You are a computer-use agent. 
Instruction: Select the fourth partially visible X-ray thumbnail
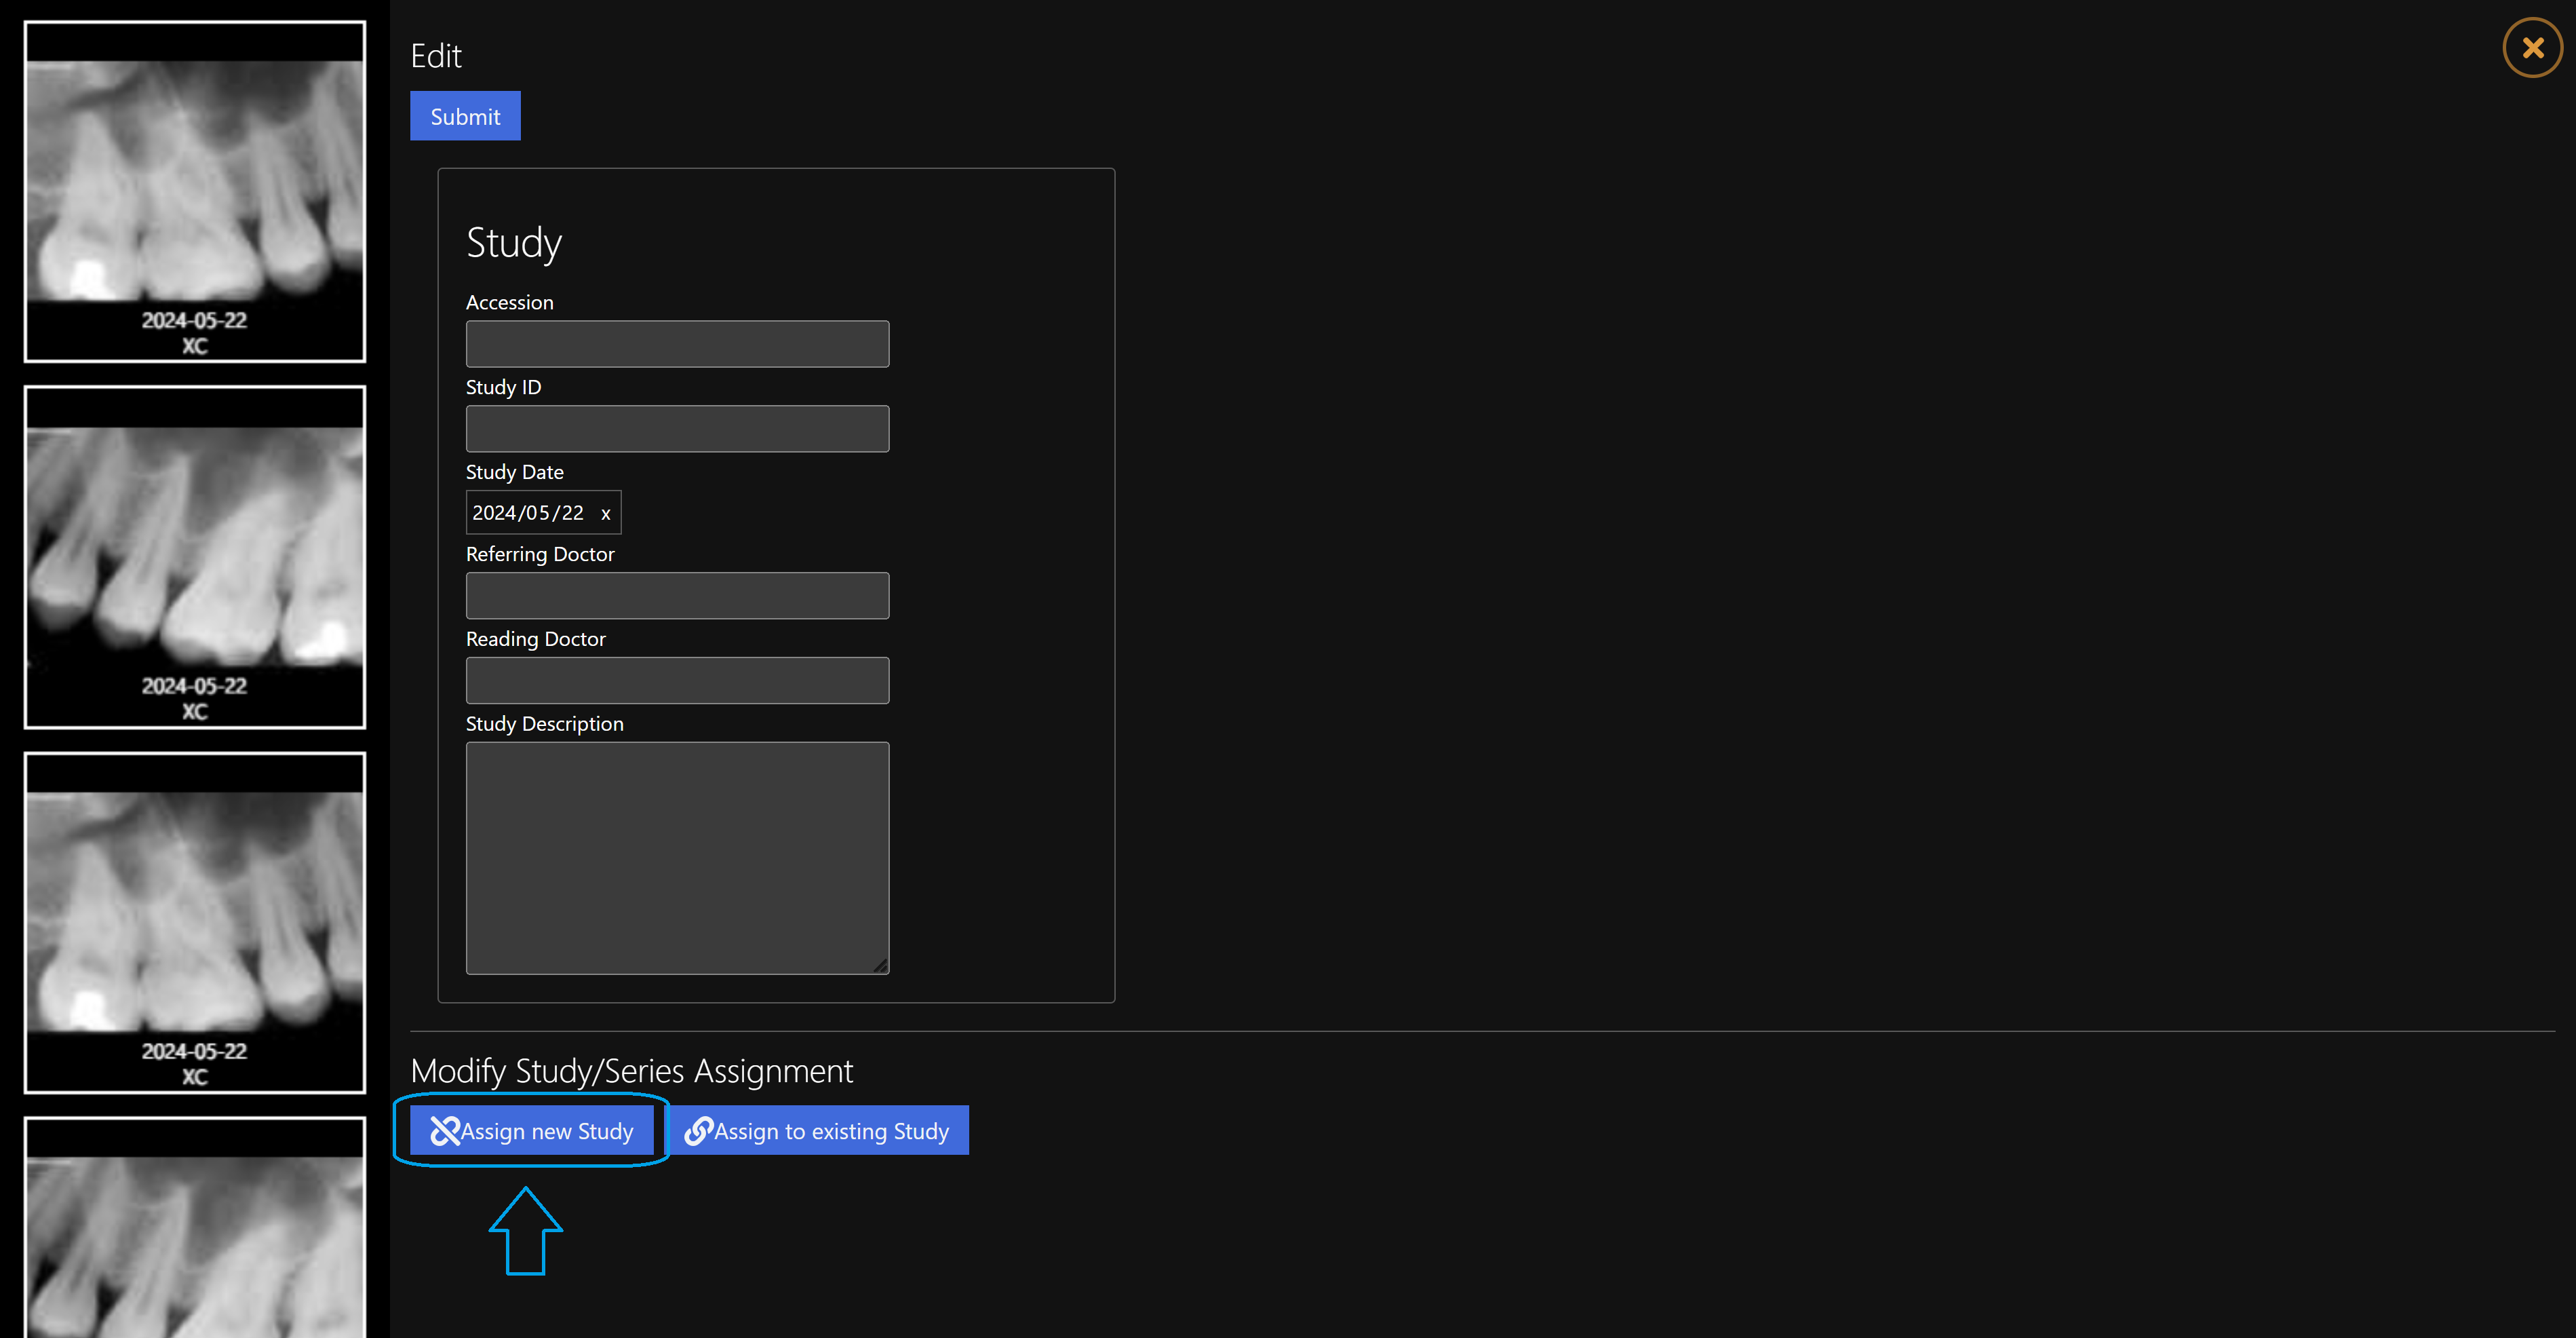point(195,1227)
